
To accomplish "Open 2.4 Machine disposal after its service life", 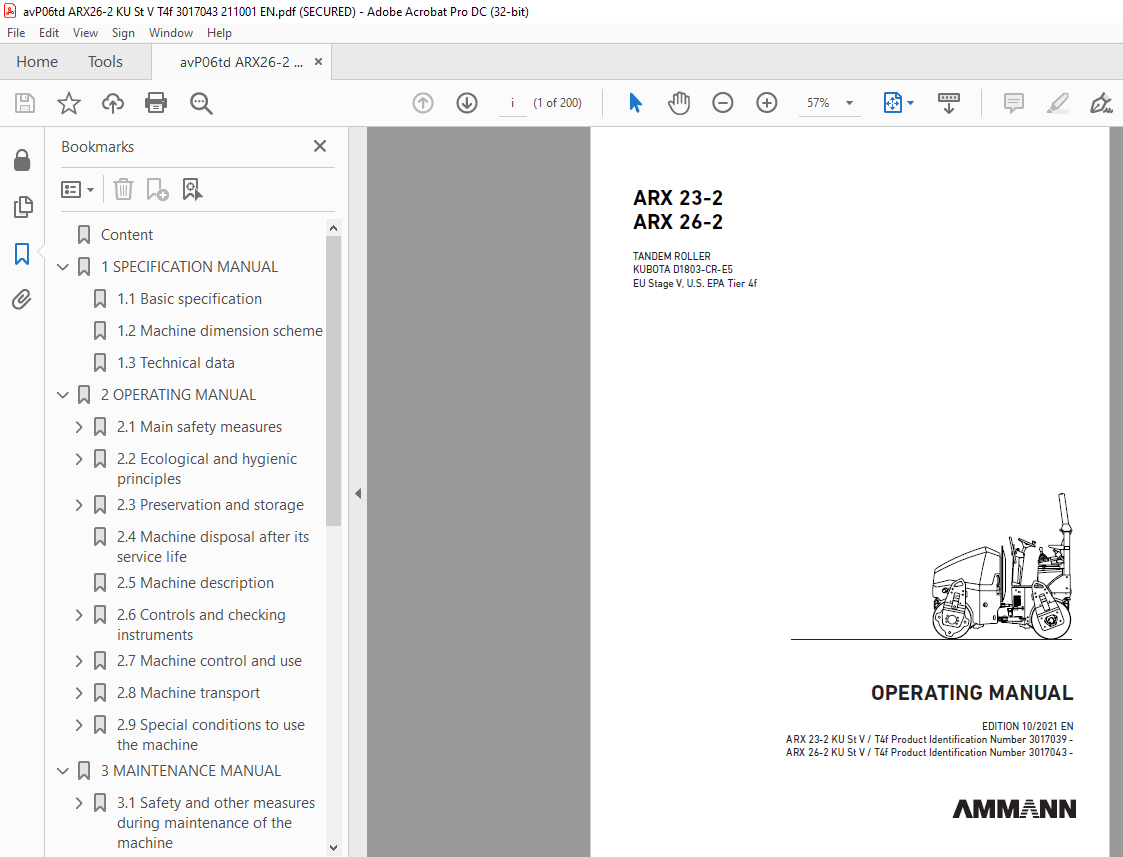I will click(213, 547).
